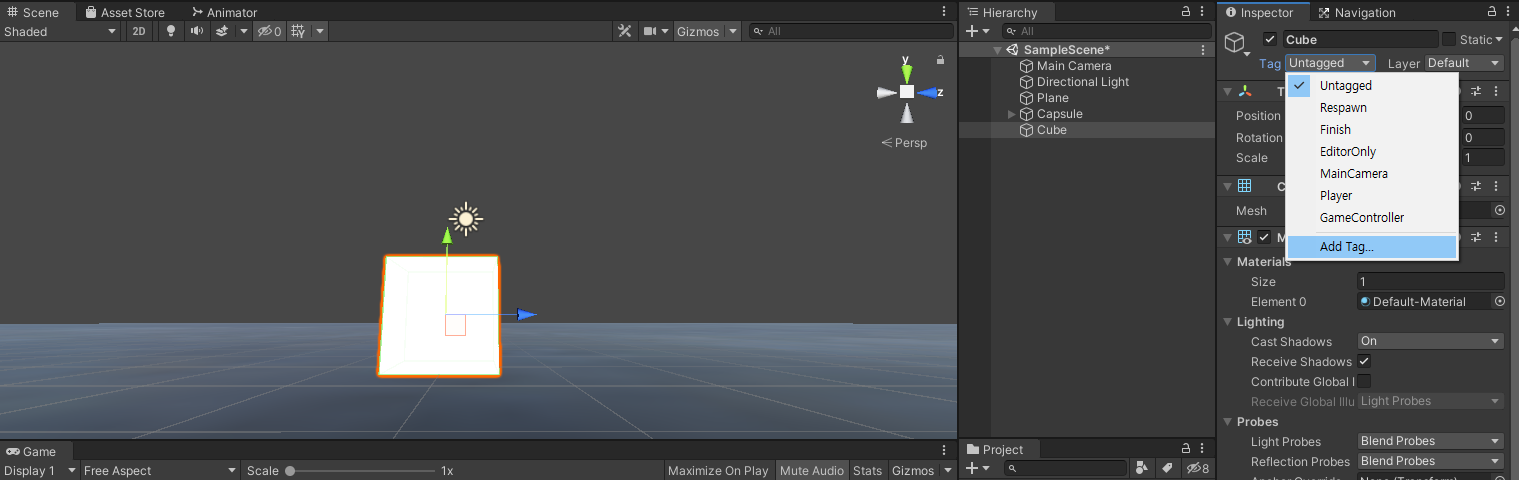The width and height of the screenshot is (1519, 480).
Task: Toggle hidden objects visibility count icon
Action: (x=269, y=31)
